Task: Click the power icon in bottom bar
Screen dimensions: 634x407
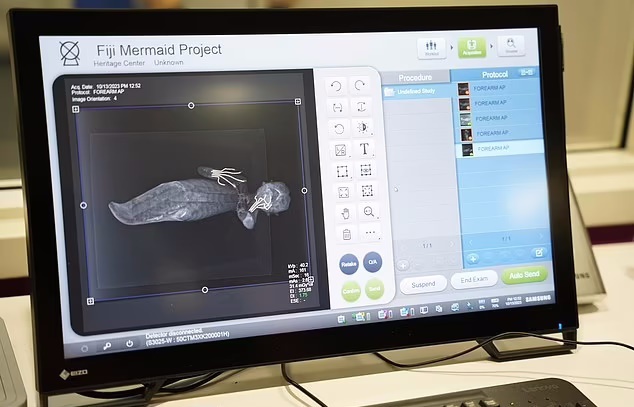Action: coord(129,344)
